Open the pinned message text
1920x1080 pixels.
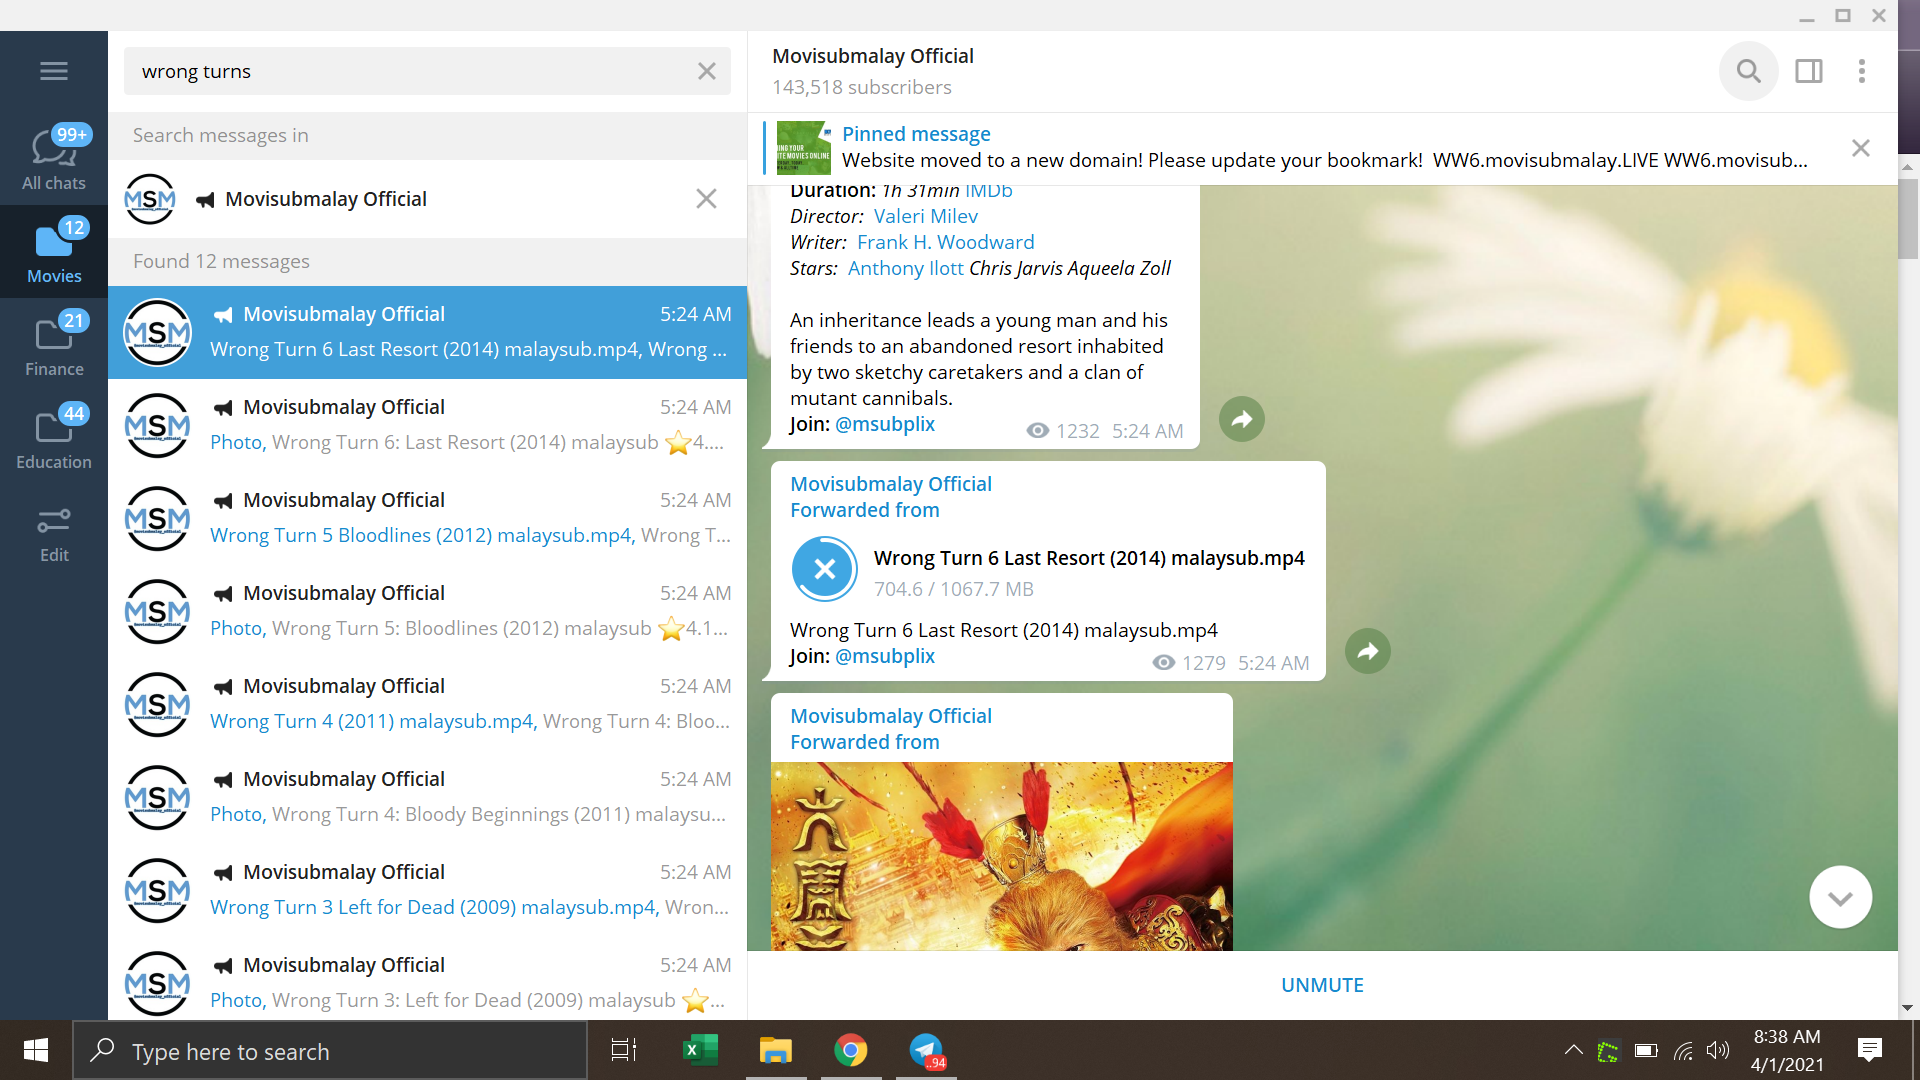click(1325, 160)
